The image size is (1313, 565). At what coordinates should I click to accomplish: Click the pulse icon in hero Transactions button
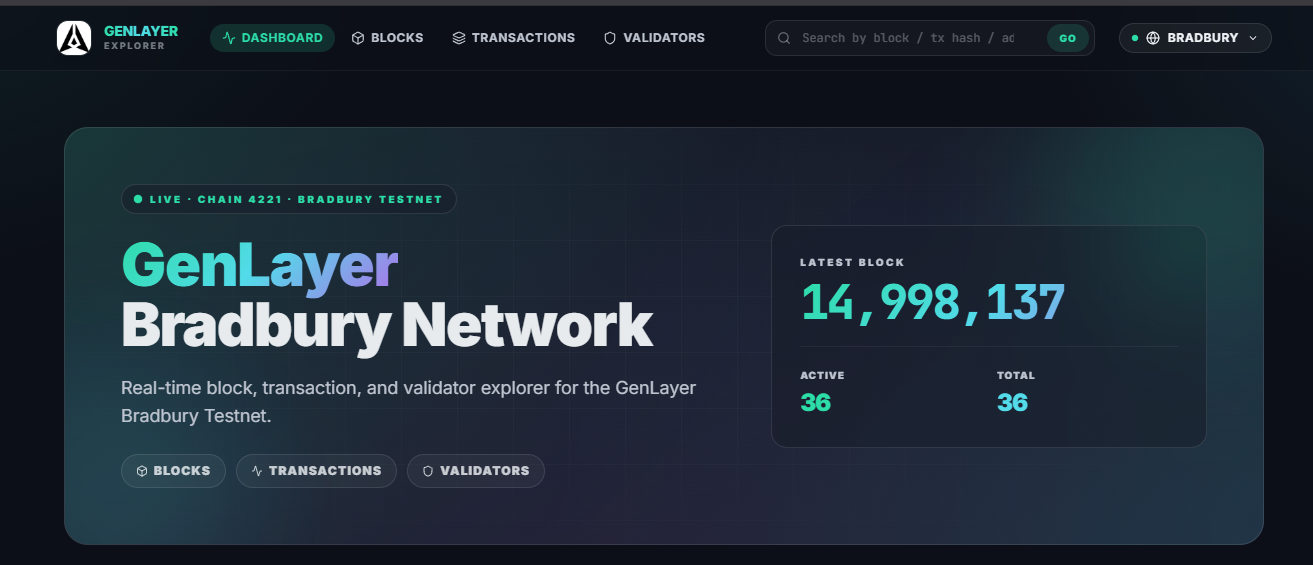point(257,471)
